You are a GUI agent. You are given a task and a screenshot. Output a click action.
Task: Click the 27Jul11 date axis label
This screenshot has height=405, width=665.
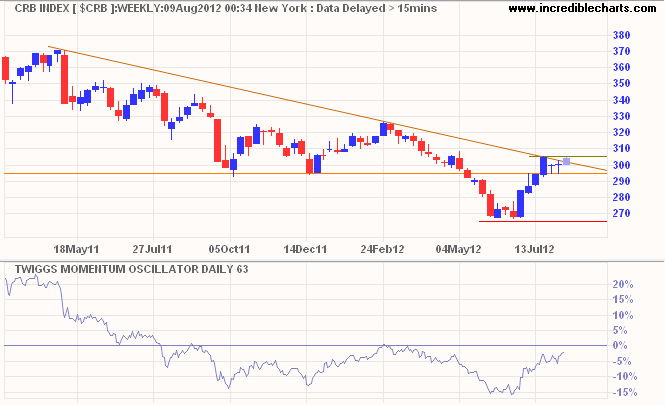click(152, 249)
